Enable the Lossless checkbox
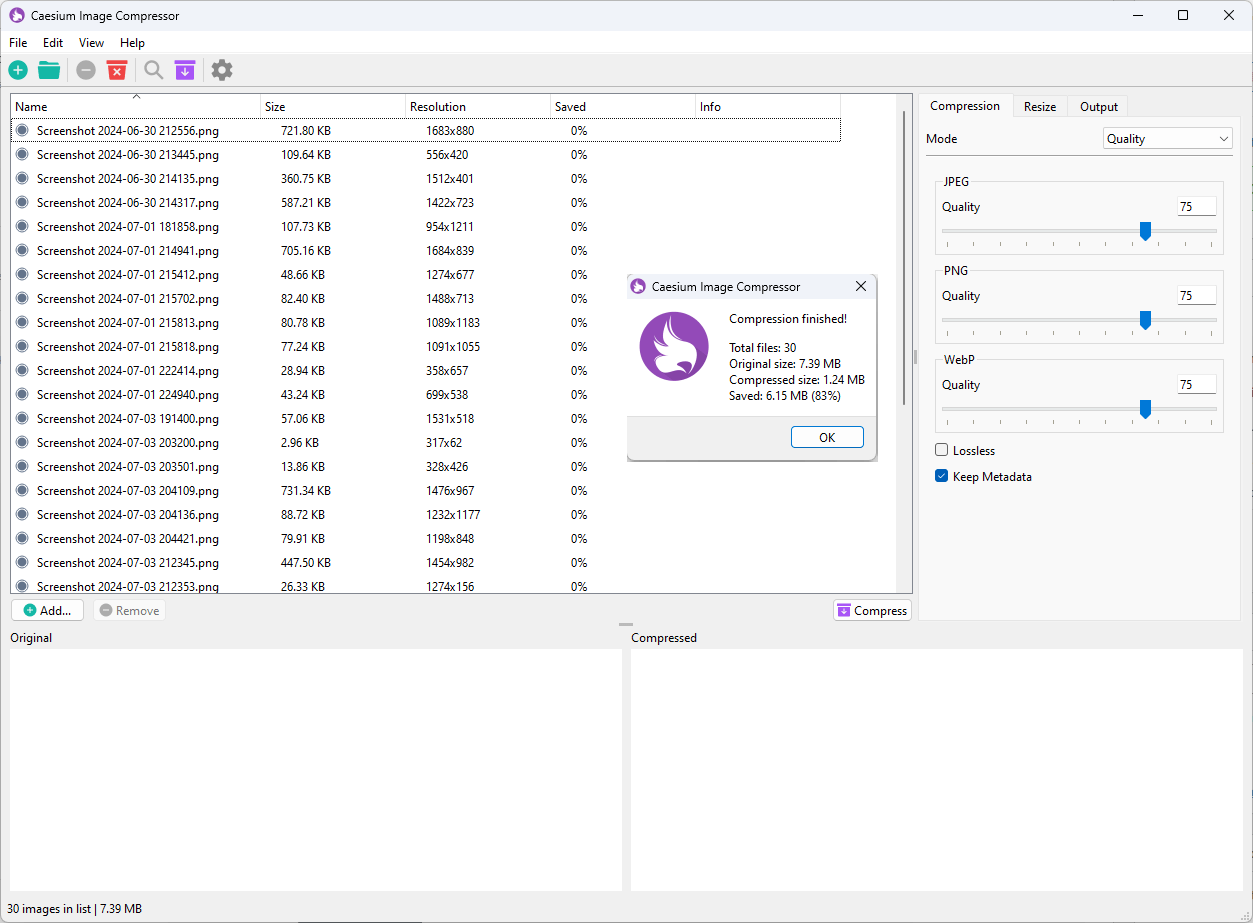Viewport: 1253px width, 923px height. point(941,450)
